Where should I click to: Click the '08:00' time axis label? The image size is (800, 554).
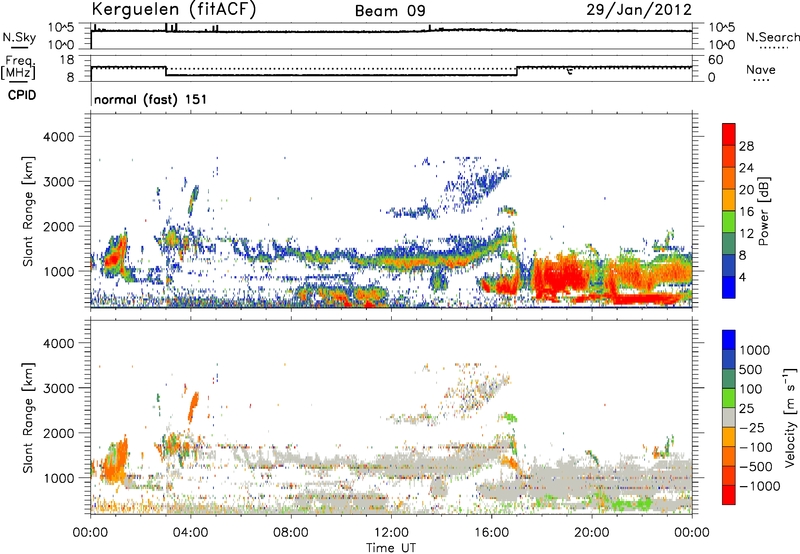point(291,533)
